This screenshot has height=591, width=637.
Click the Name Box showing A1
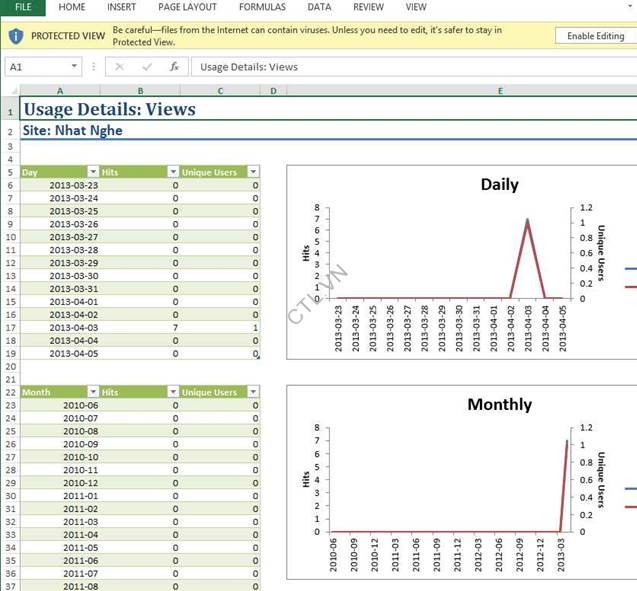38,67
